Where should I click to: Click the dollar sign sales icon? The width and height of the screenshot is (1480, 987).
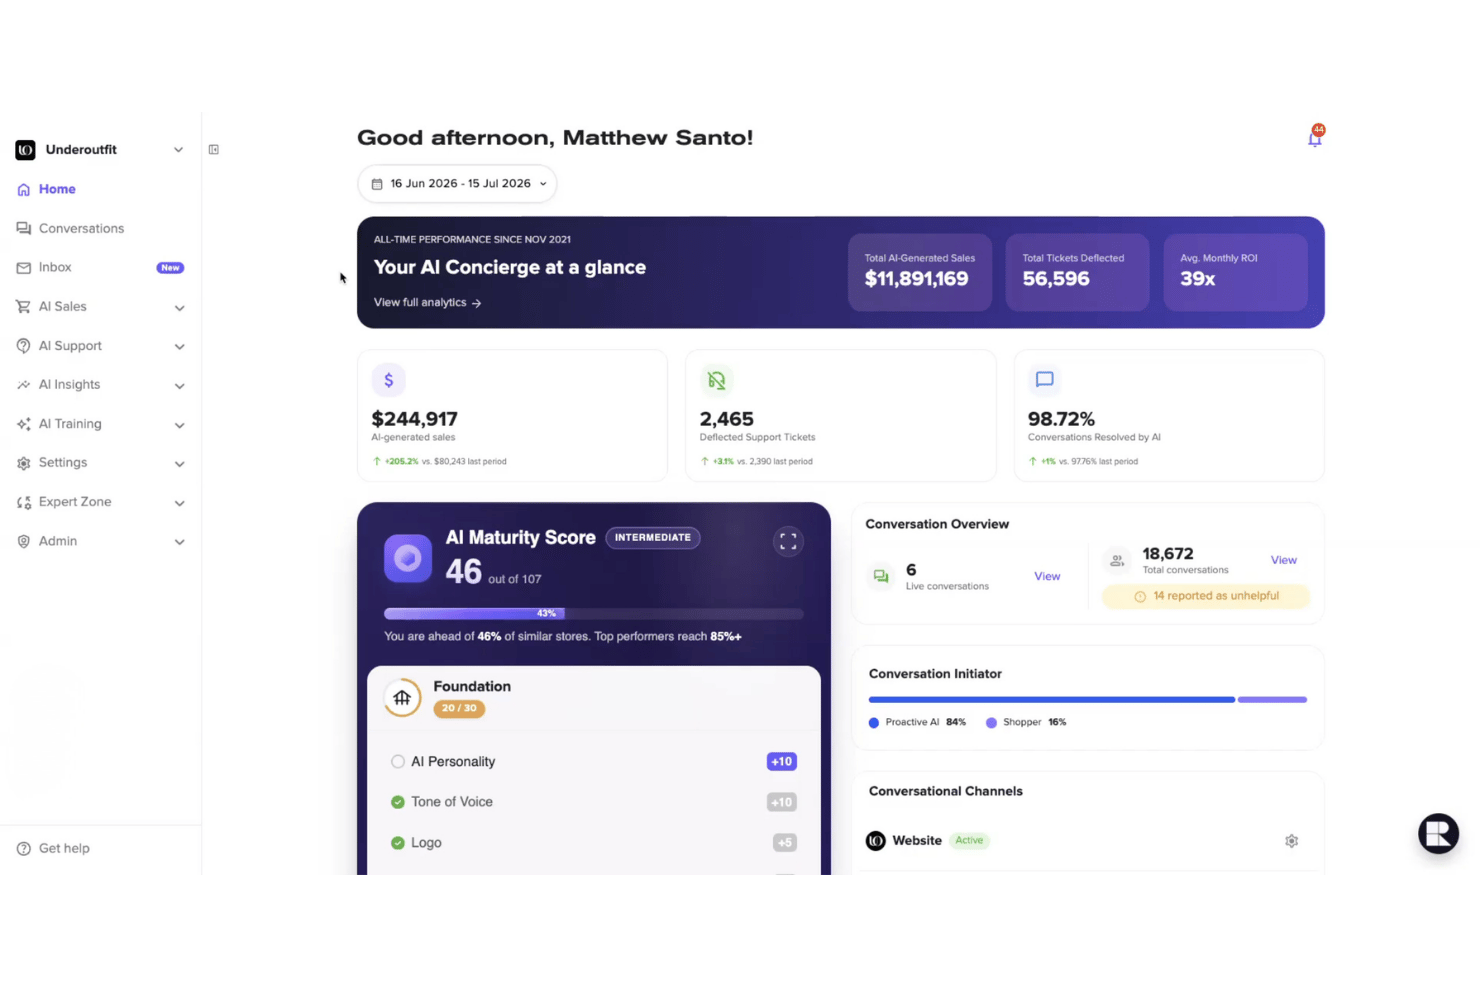coord(389,380)
